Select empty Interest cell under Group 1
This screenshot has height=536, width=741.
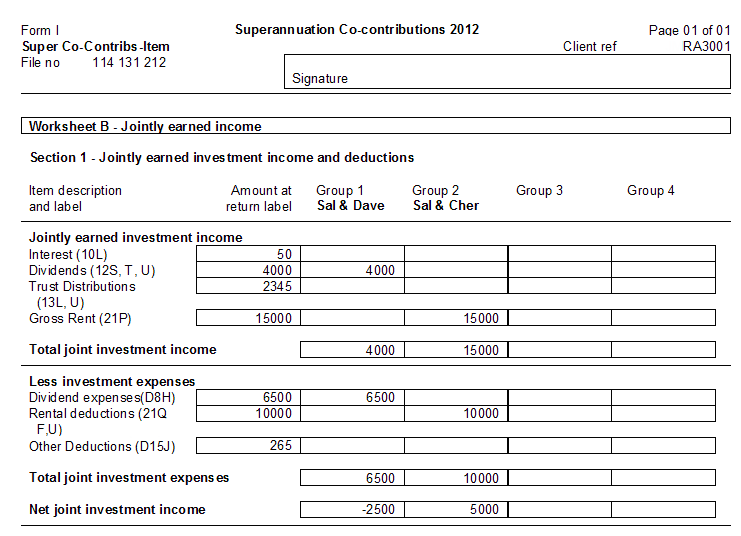(x=352, y=254)
